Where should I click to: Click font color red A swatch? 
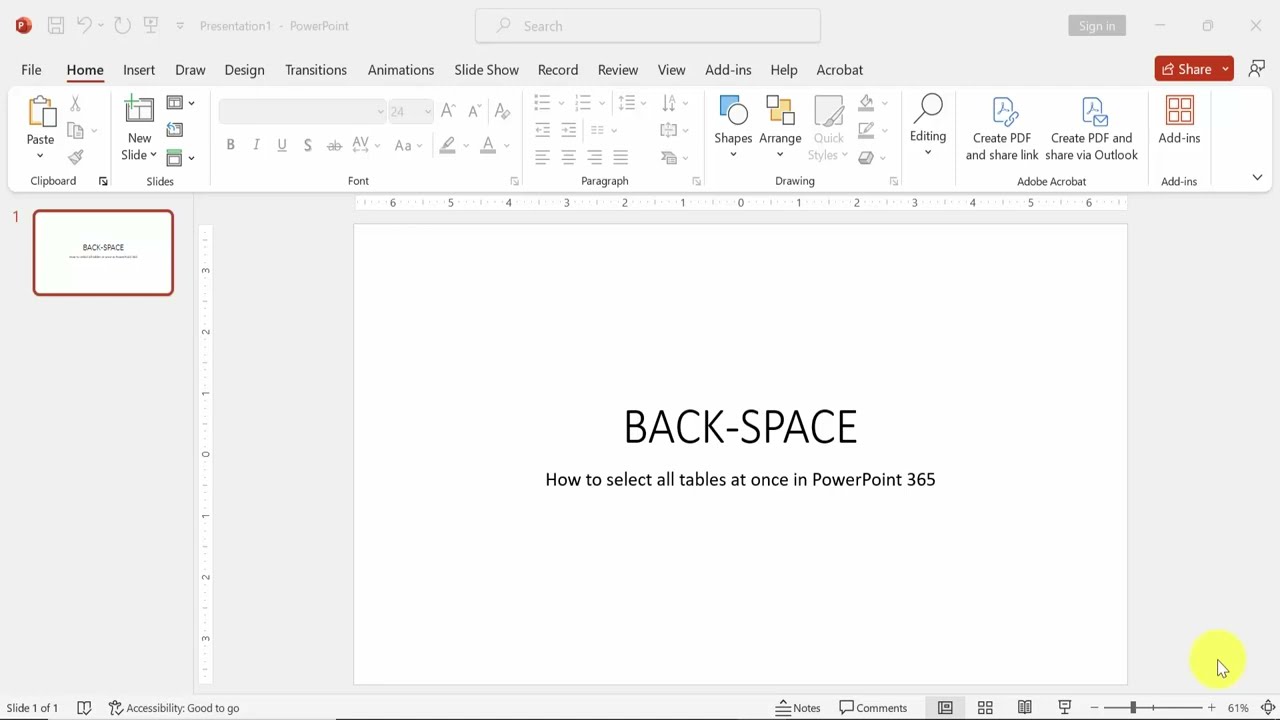[488, 145]
